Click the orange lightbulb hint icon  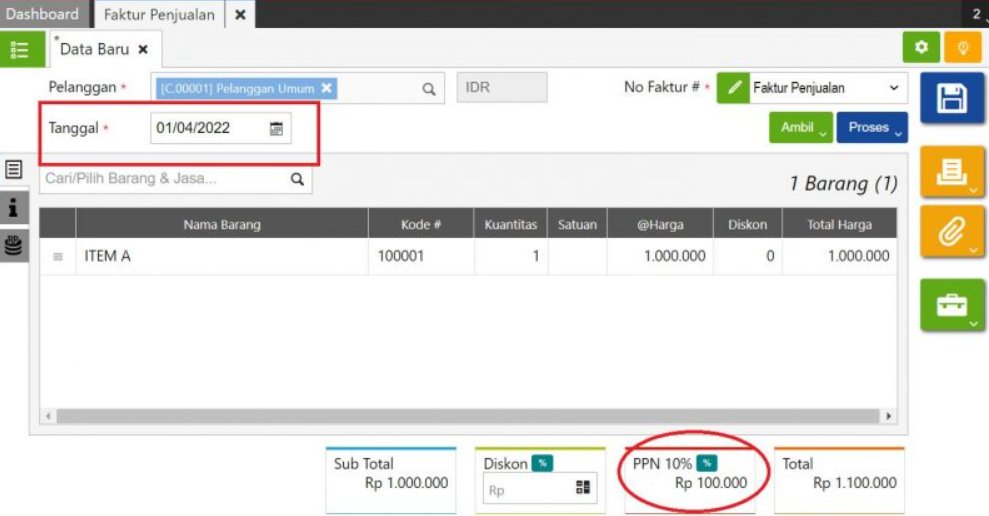coord(962,47)
